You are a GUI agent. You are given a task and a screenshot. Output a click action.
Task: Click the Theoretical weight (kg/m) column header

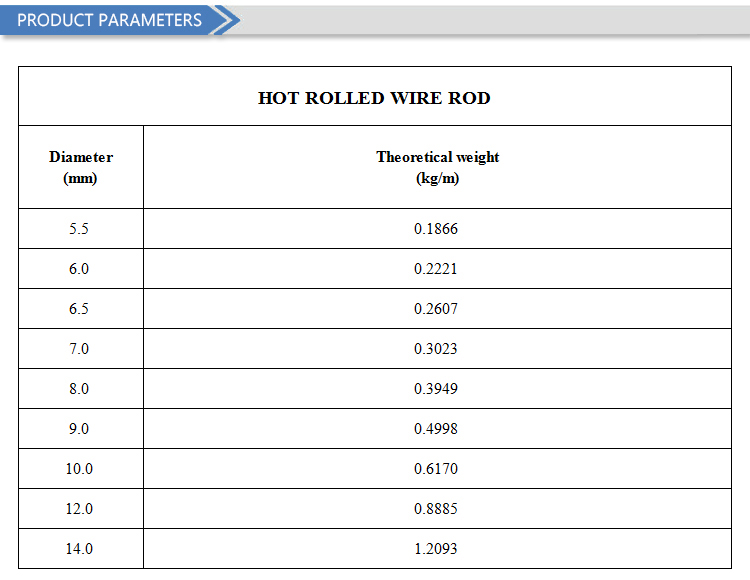437,167
